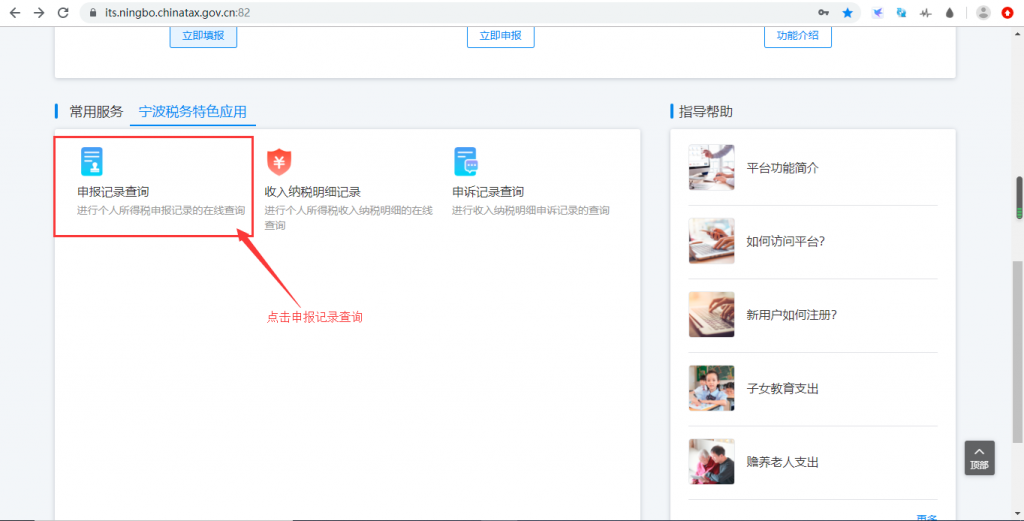The image size is (1024, 521).
Task: Open the translate extension icon
Action: point(901,12)
